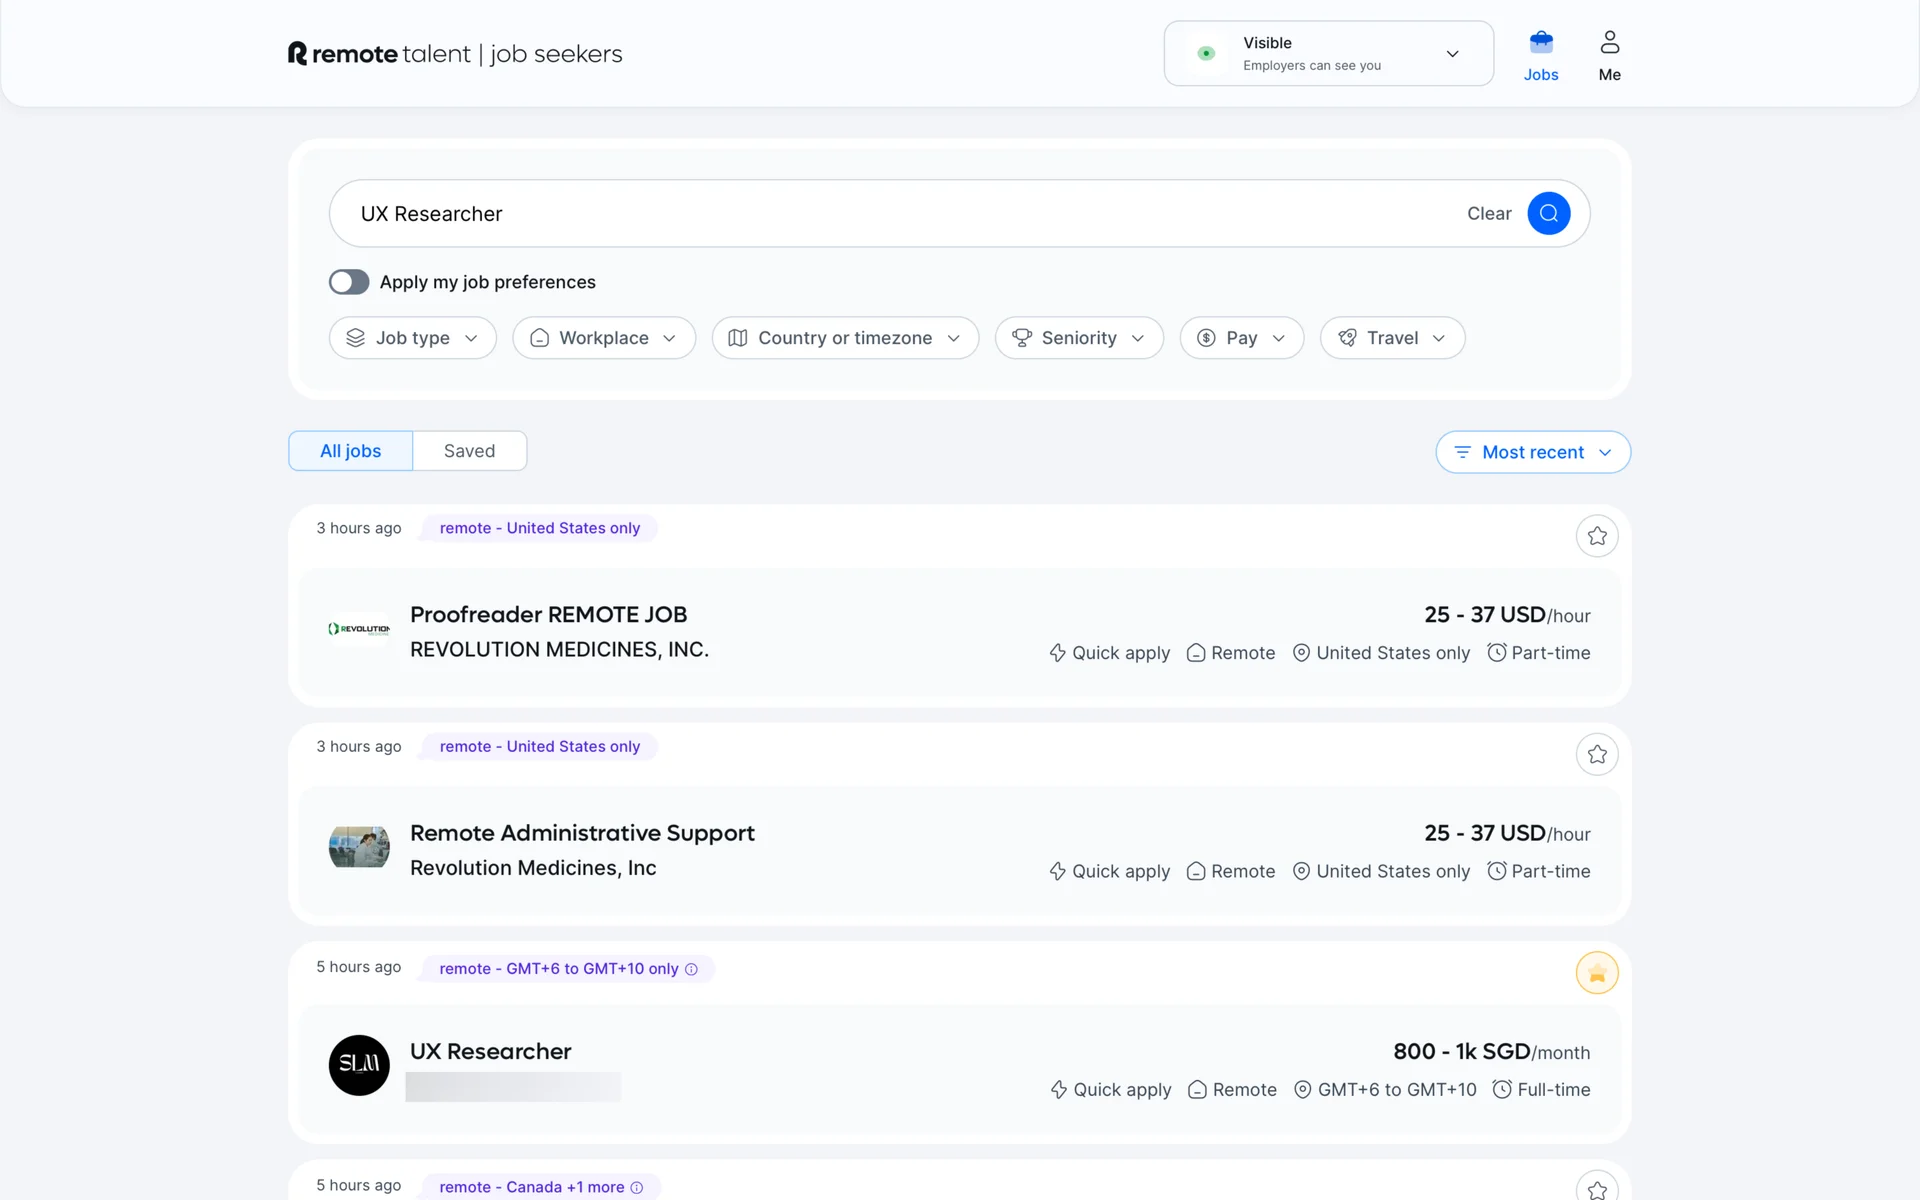Expand the Workplace filter dropdown
The width and height of the screenshot is (1920, 1200).
point(603,338)
